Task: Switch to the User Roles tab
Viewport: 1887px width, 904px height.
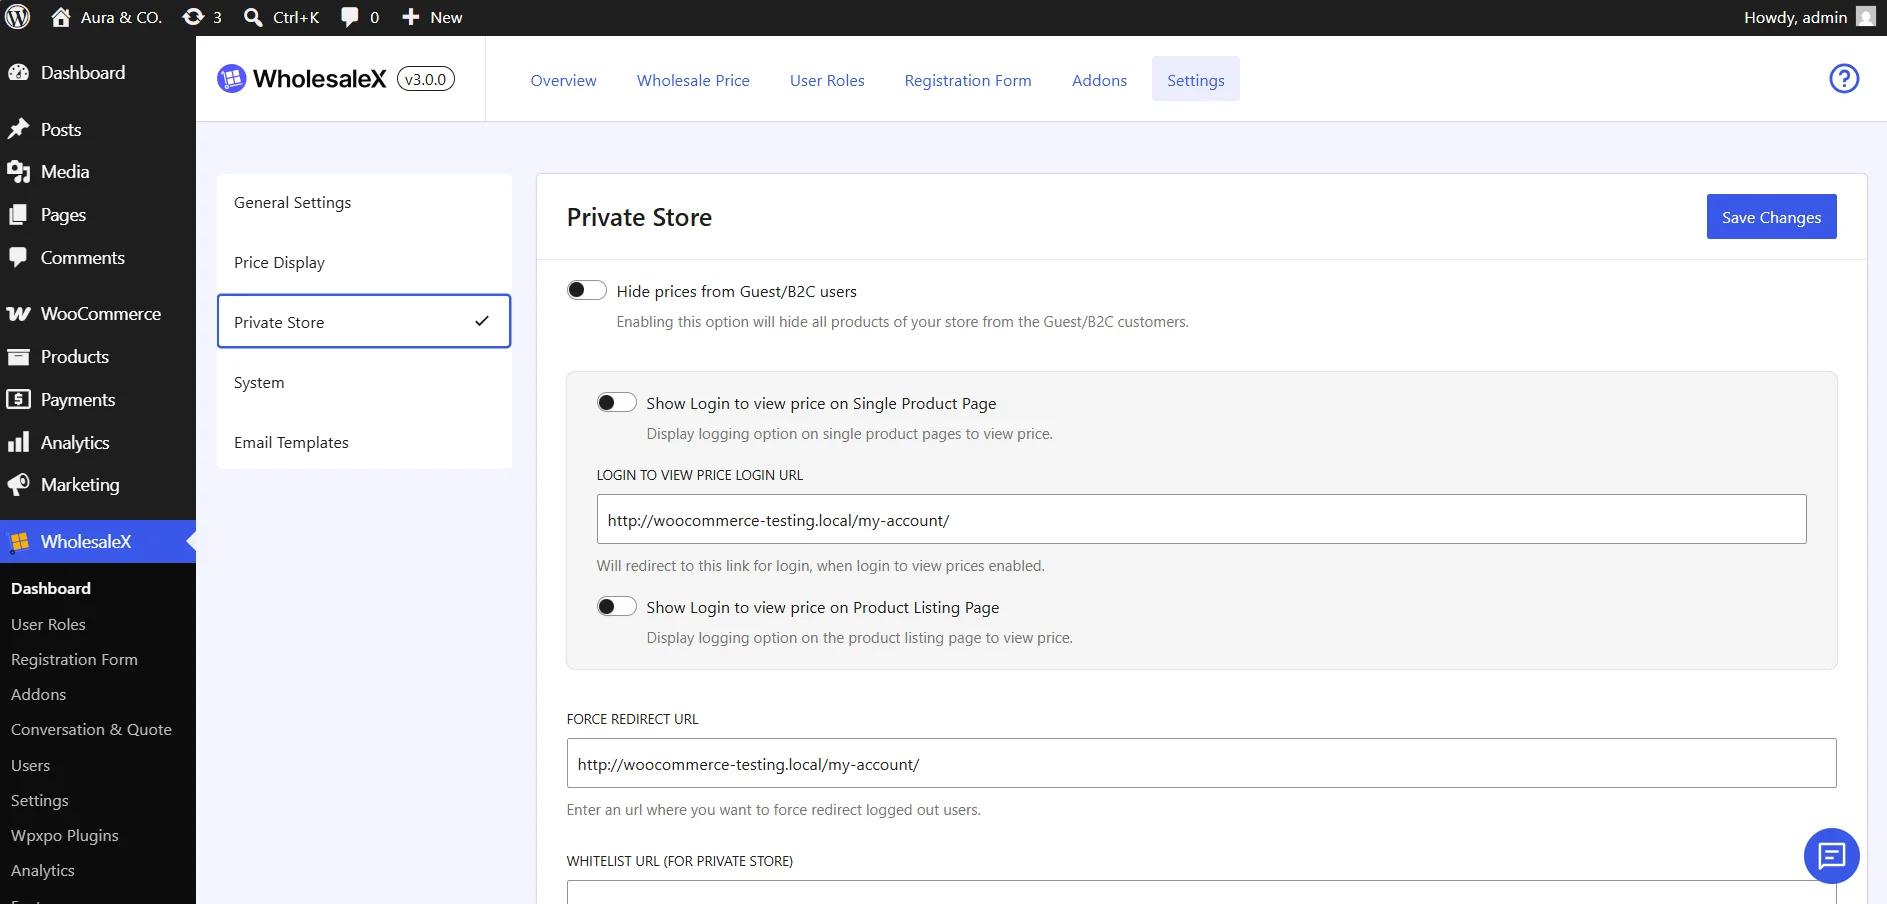Action: (827, 80)
